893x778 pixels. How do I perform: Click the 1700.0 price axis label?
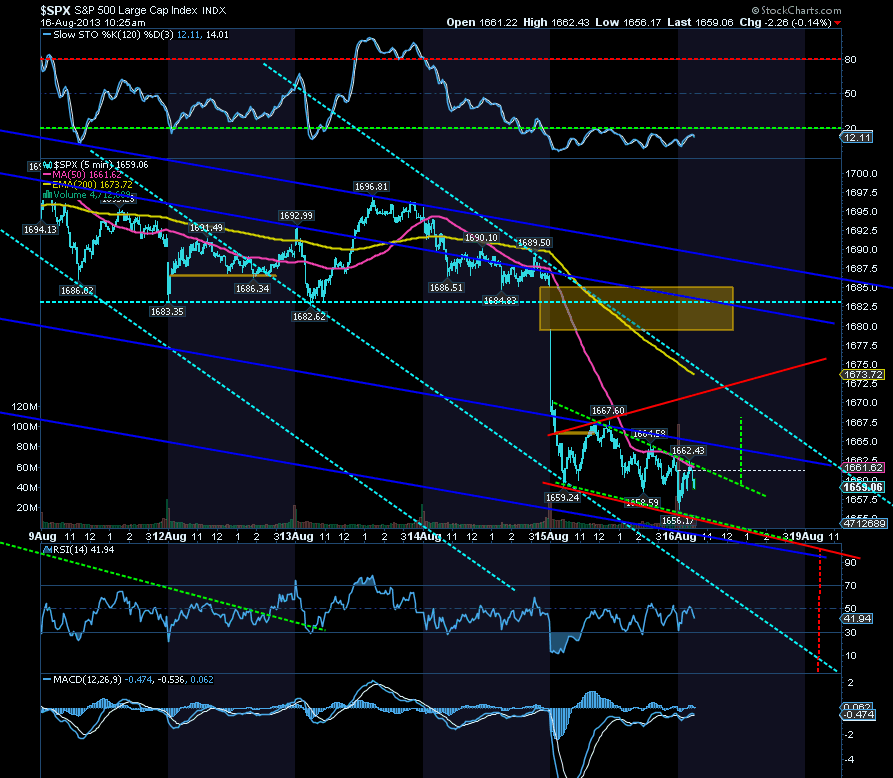(x=861, y=174)
